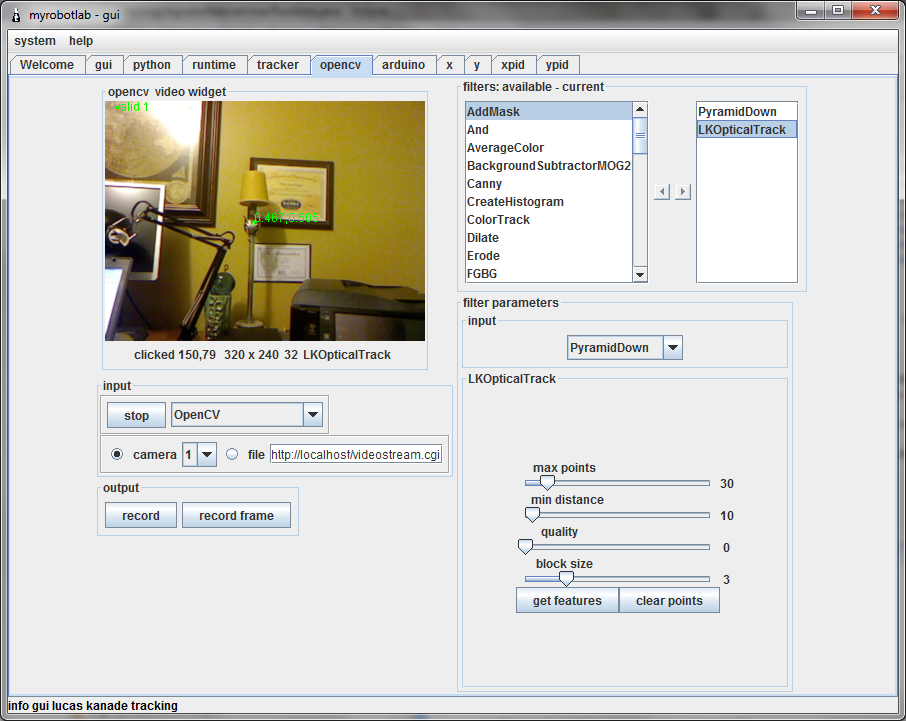Select Erode filter
The image size is (906, 721).
click(548, 255)
